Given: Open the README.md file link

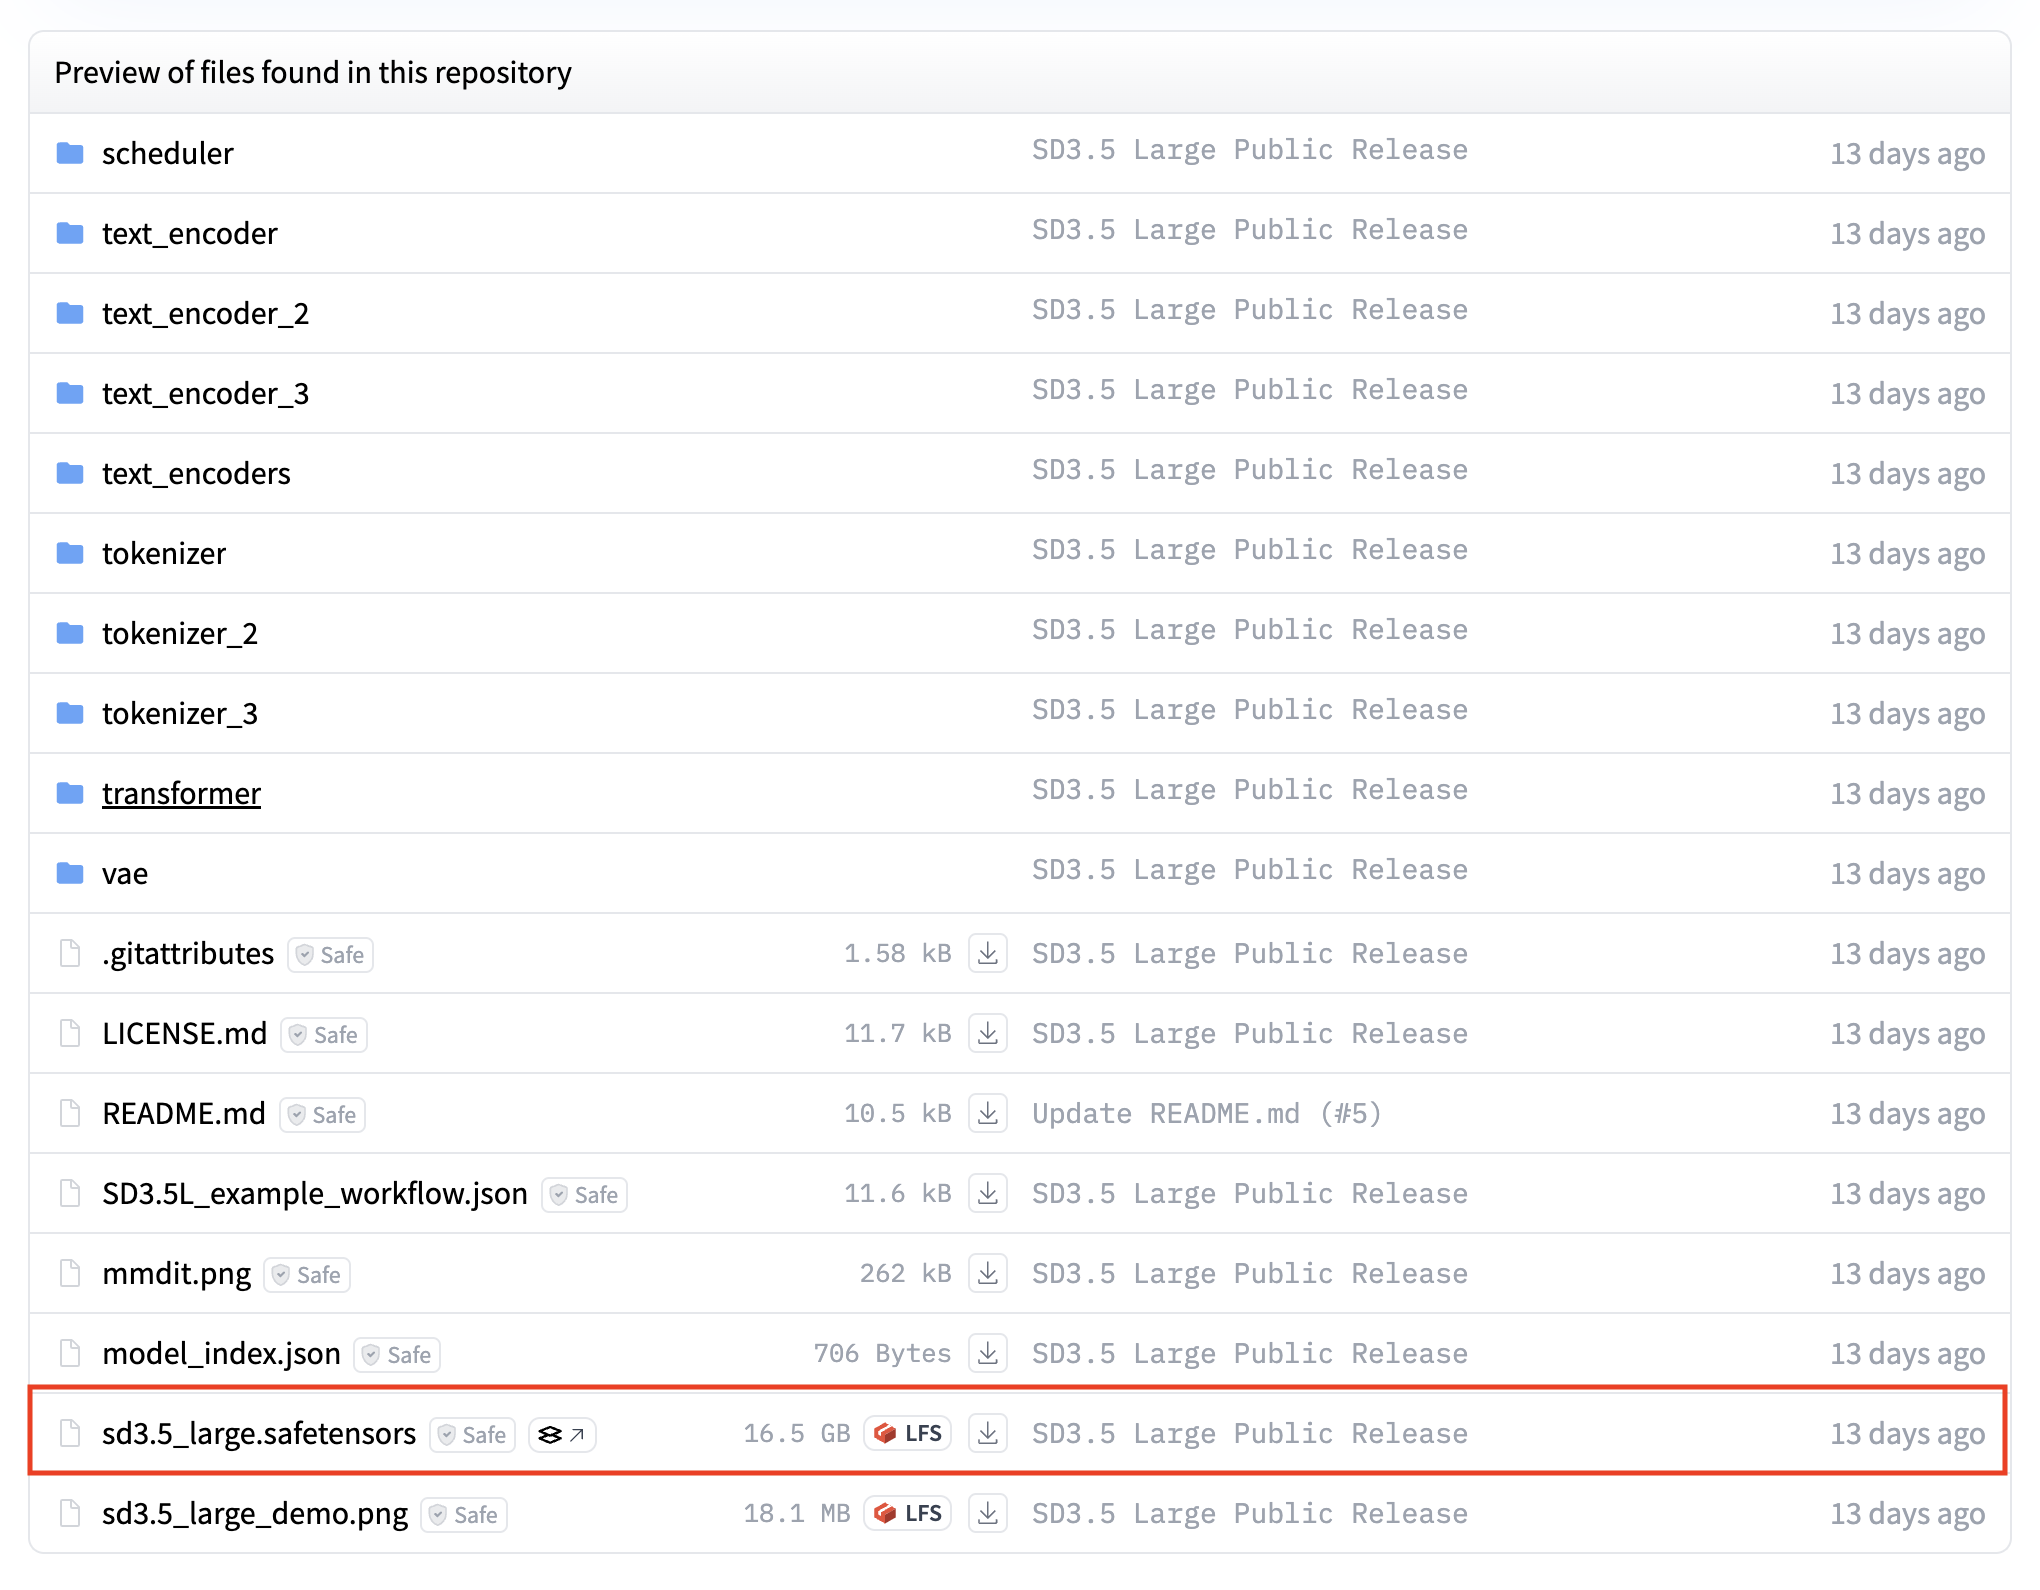Looking at the screenshot, I should tap(184, 1113).
